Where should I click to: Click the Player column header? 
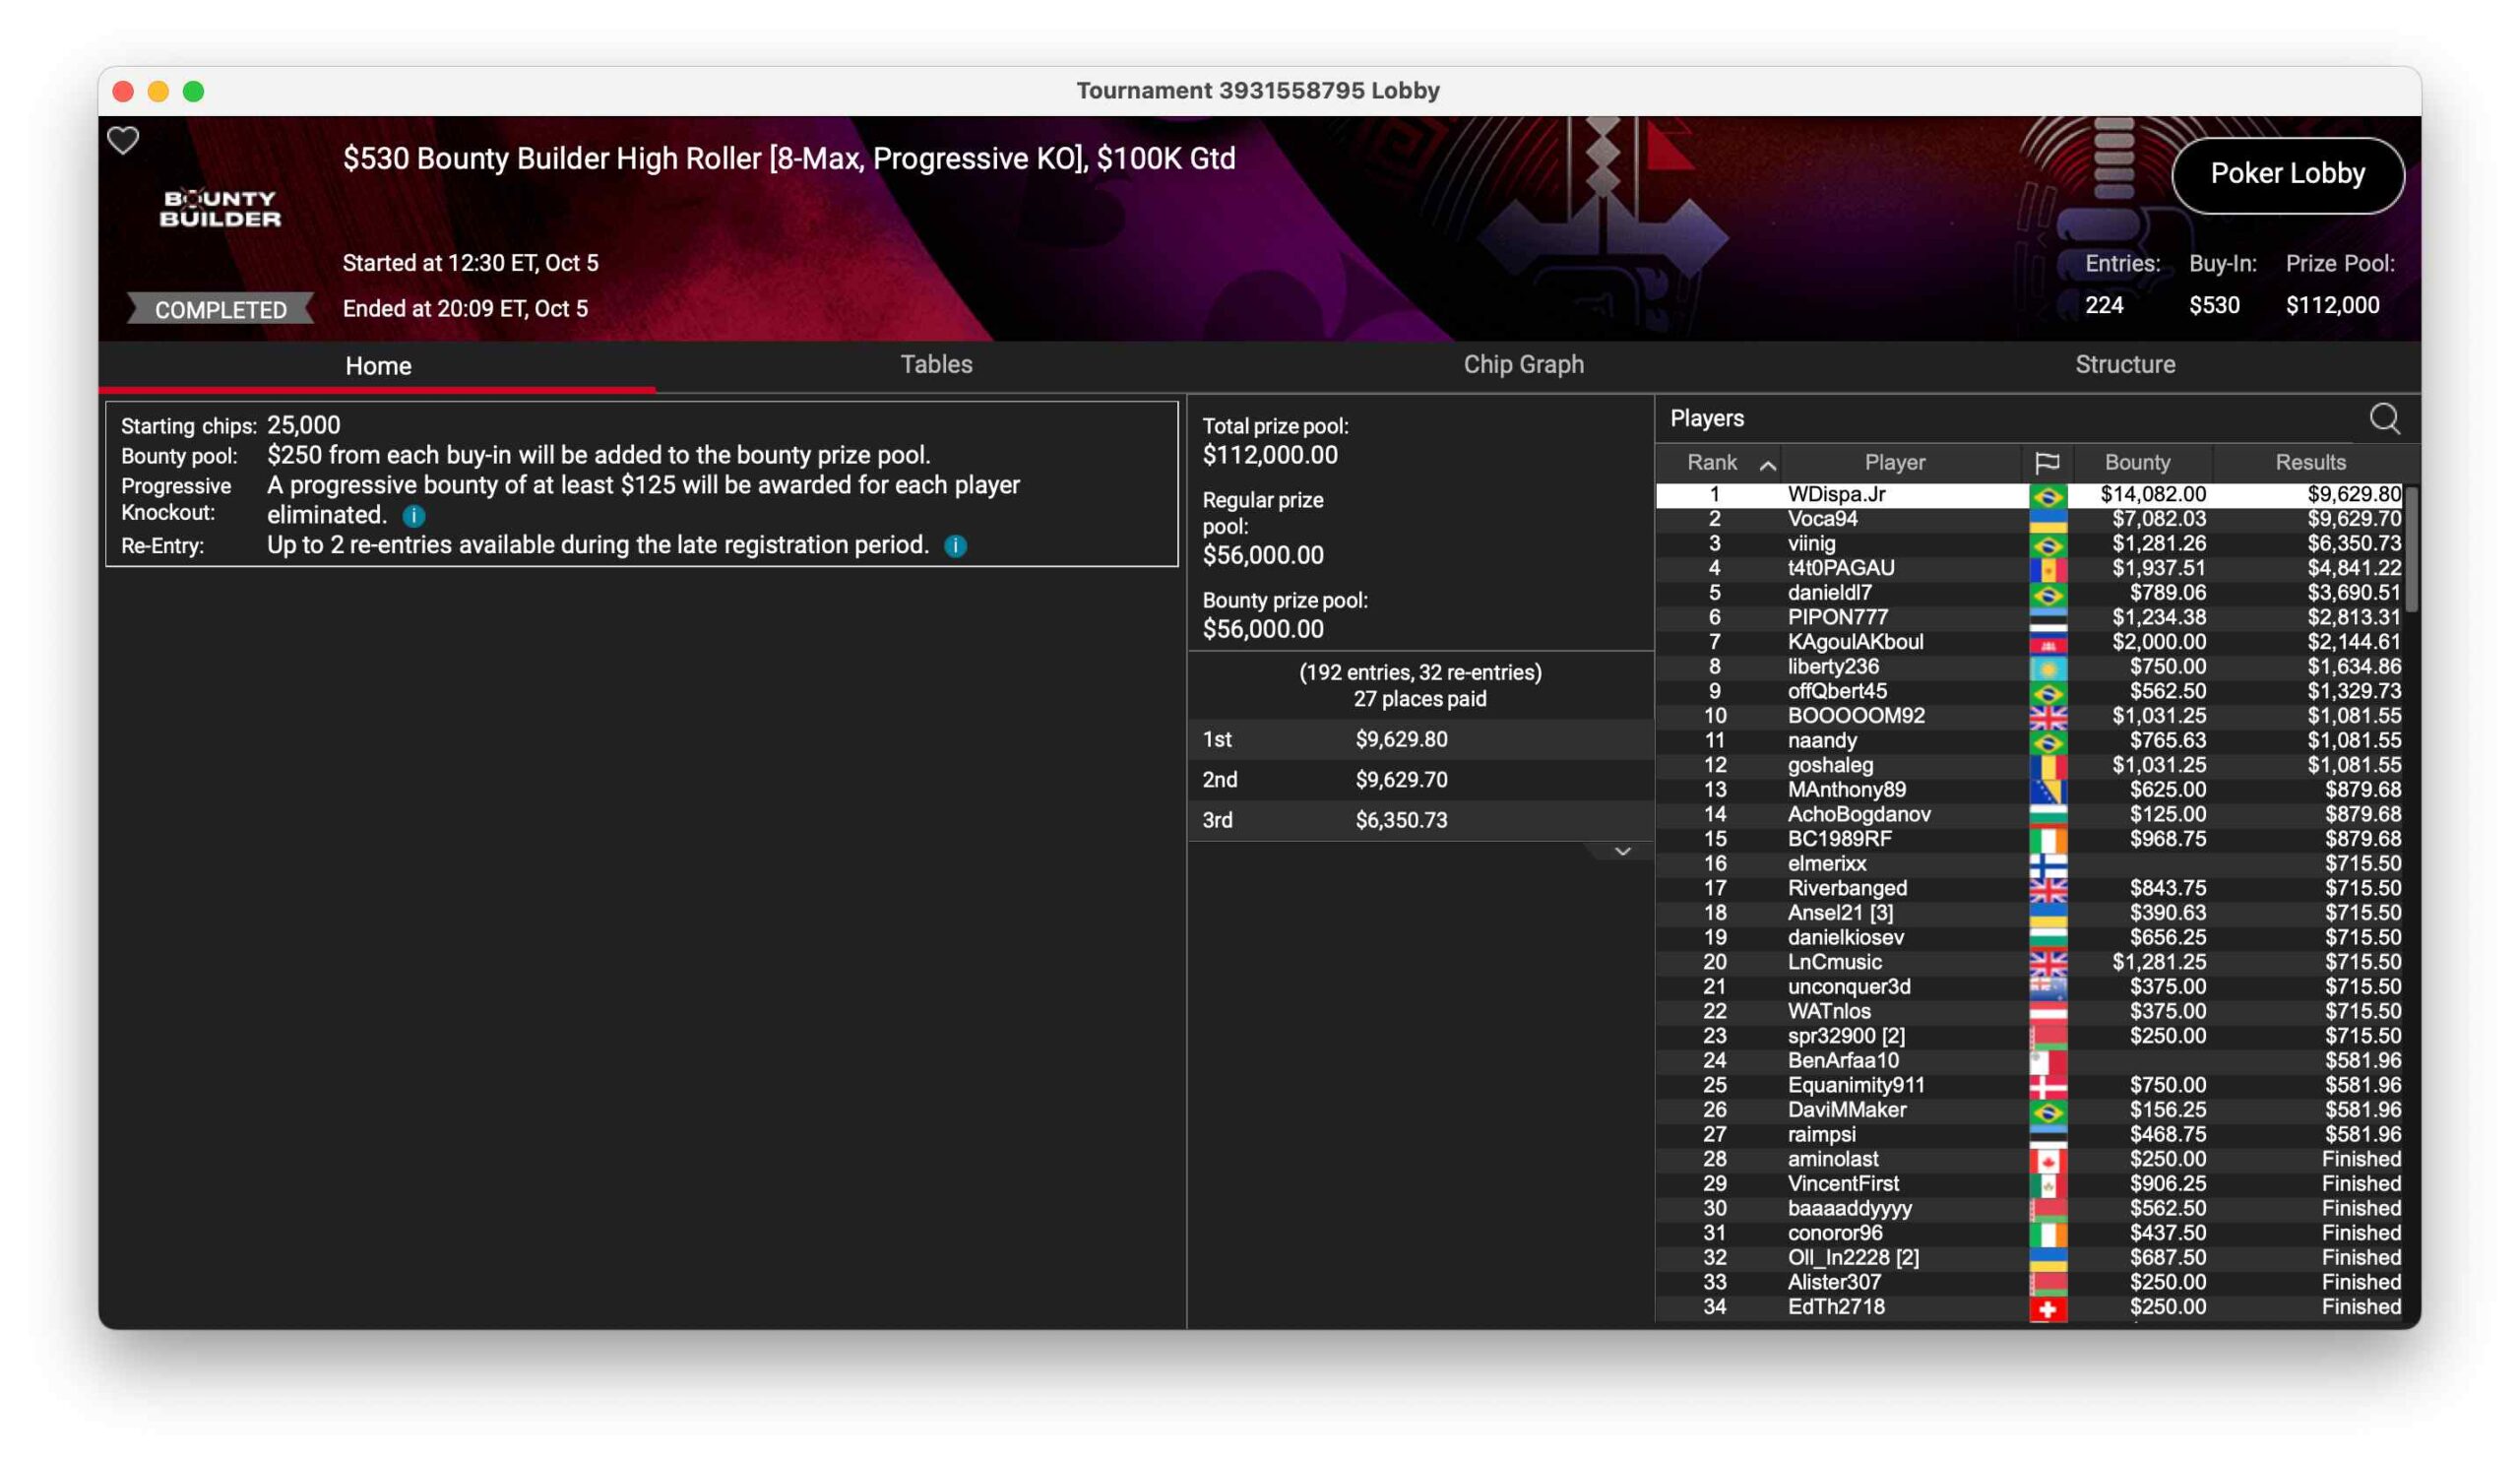pos(1894,463)
